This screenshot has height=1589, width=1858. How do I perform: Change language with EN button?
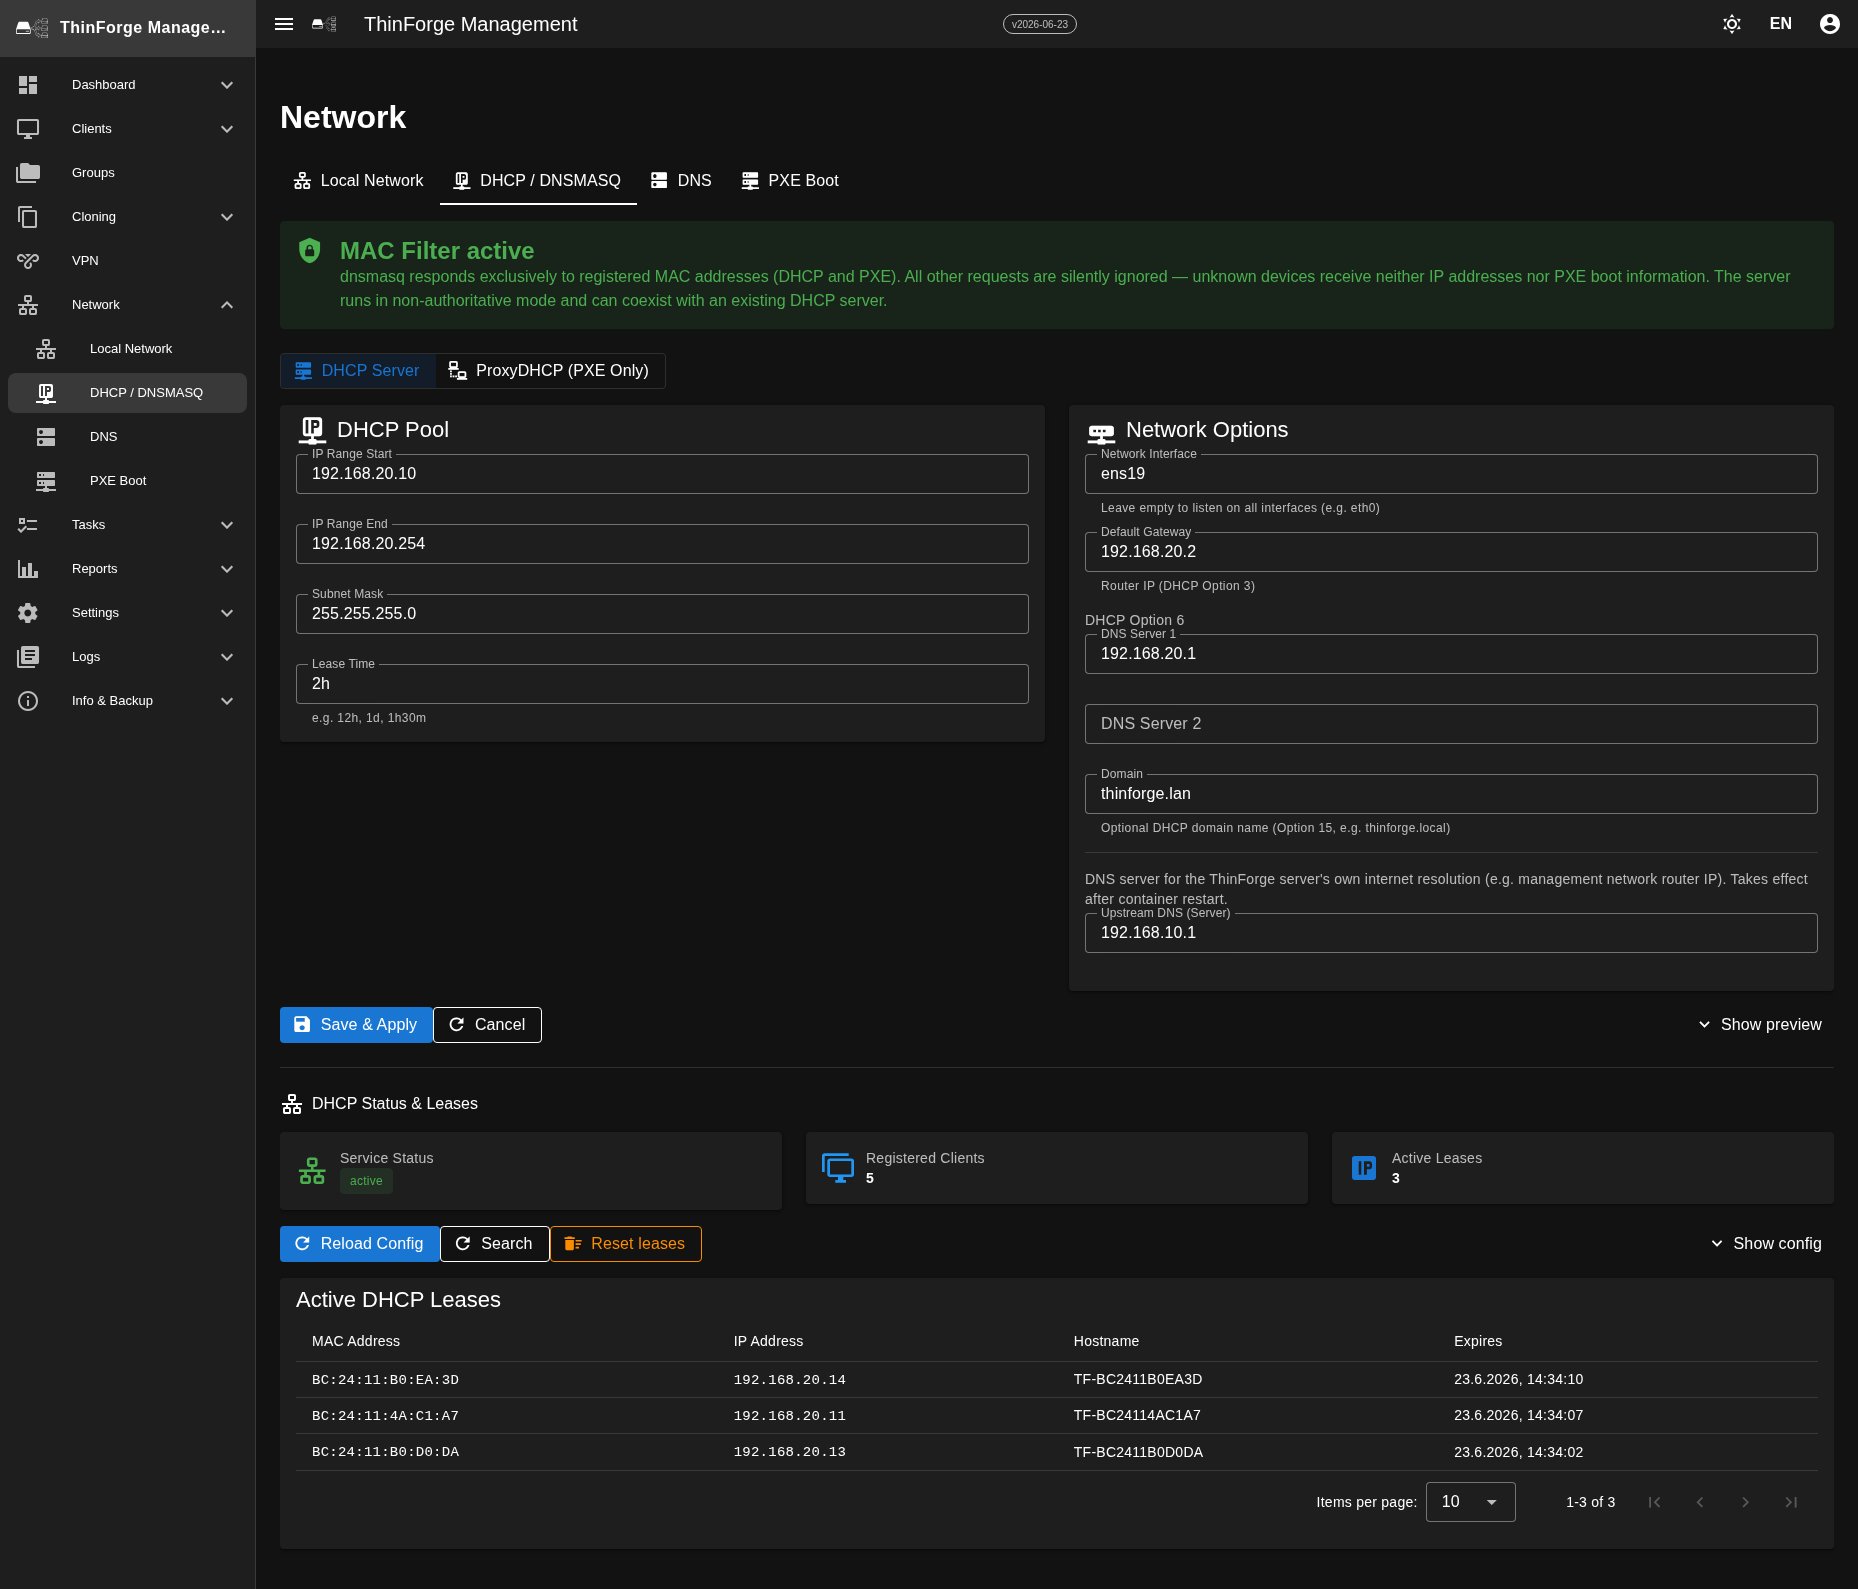[x=1781, y=24]
